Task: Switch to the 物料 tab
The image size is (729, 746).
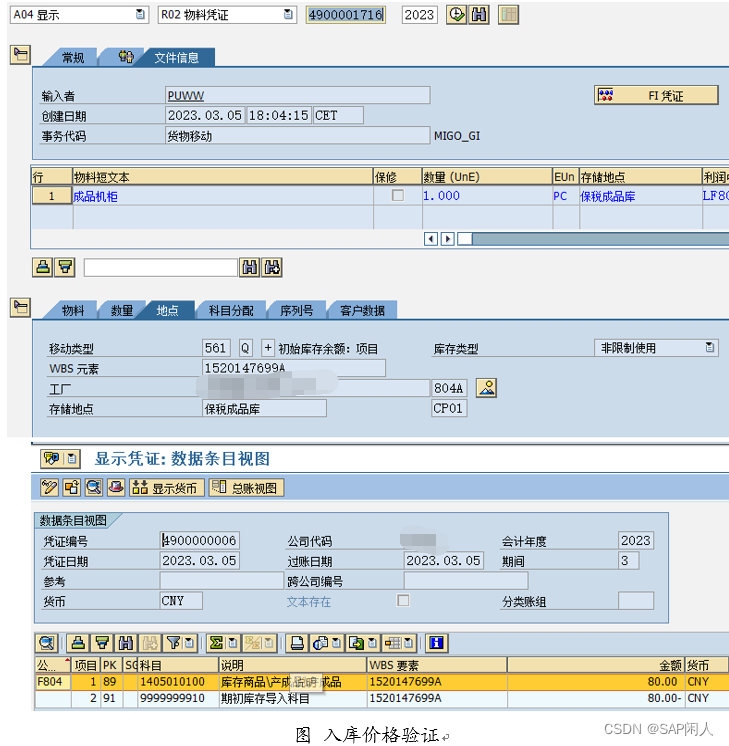Action: [x=72, y=311]
